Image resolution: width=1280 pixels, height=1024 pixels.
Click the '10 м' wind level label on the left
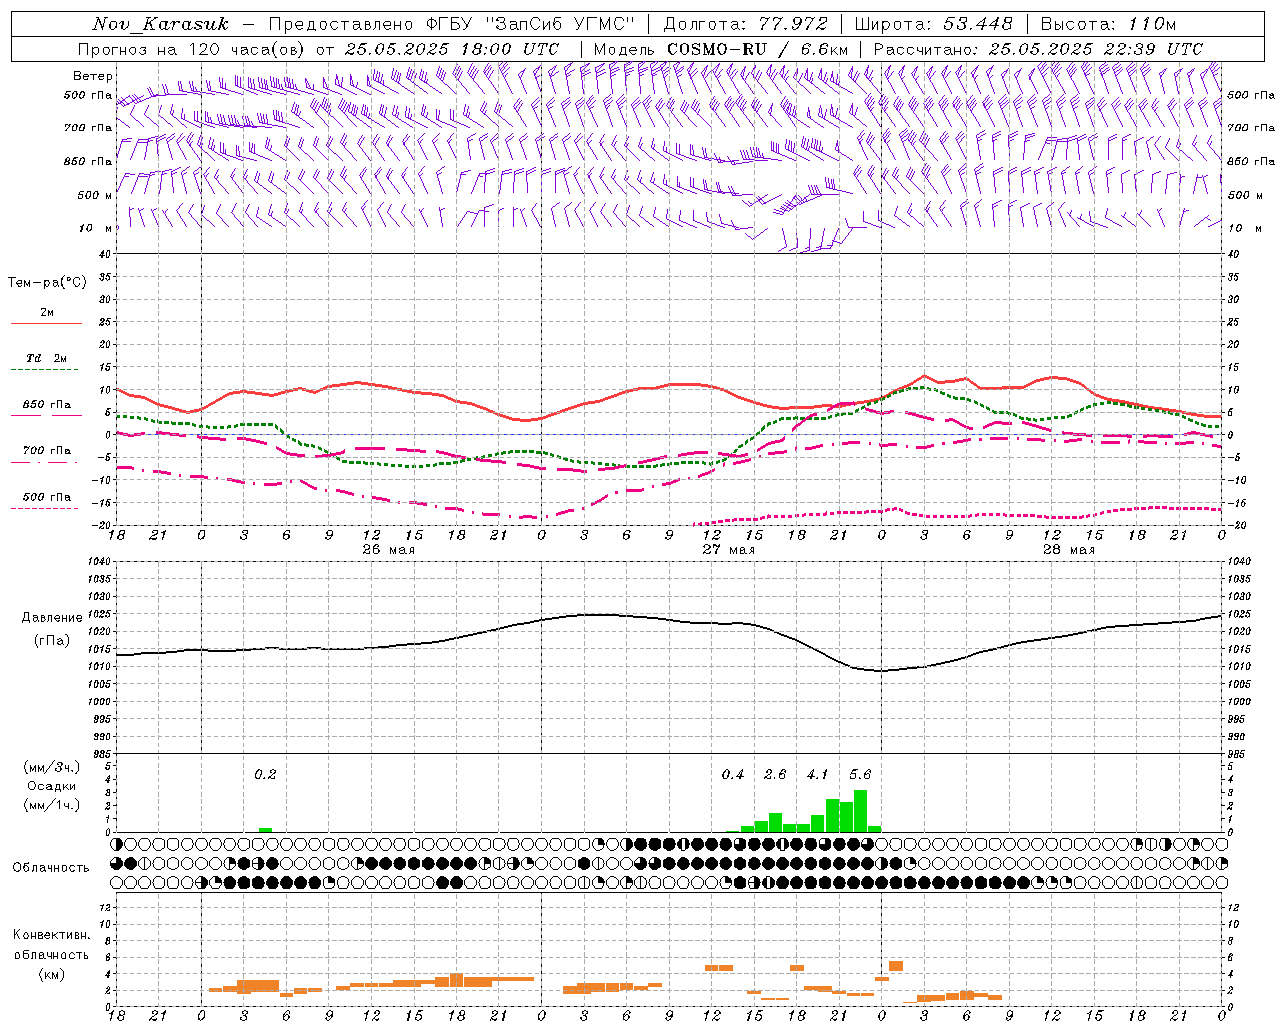click(x=95, y=228)
